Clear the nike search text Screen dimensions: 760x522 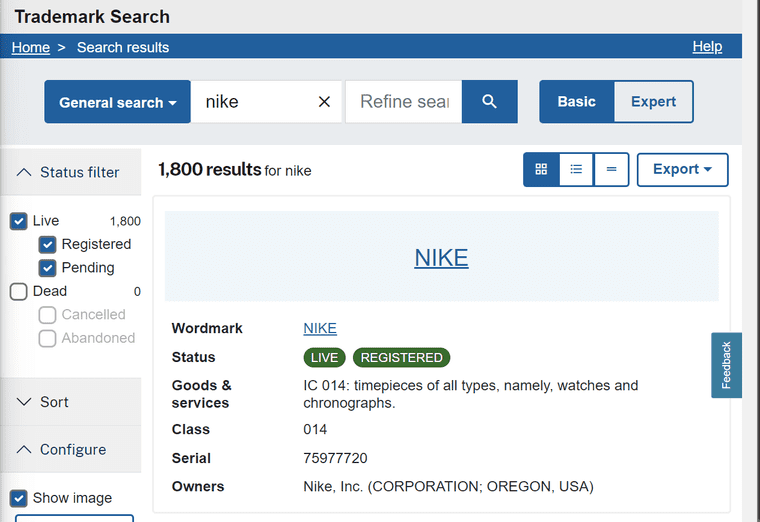324,102
